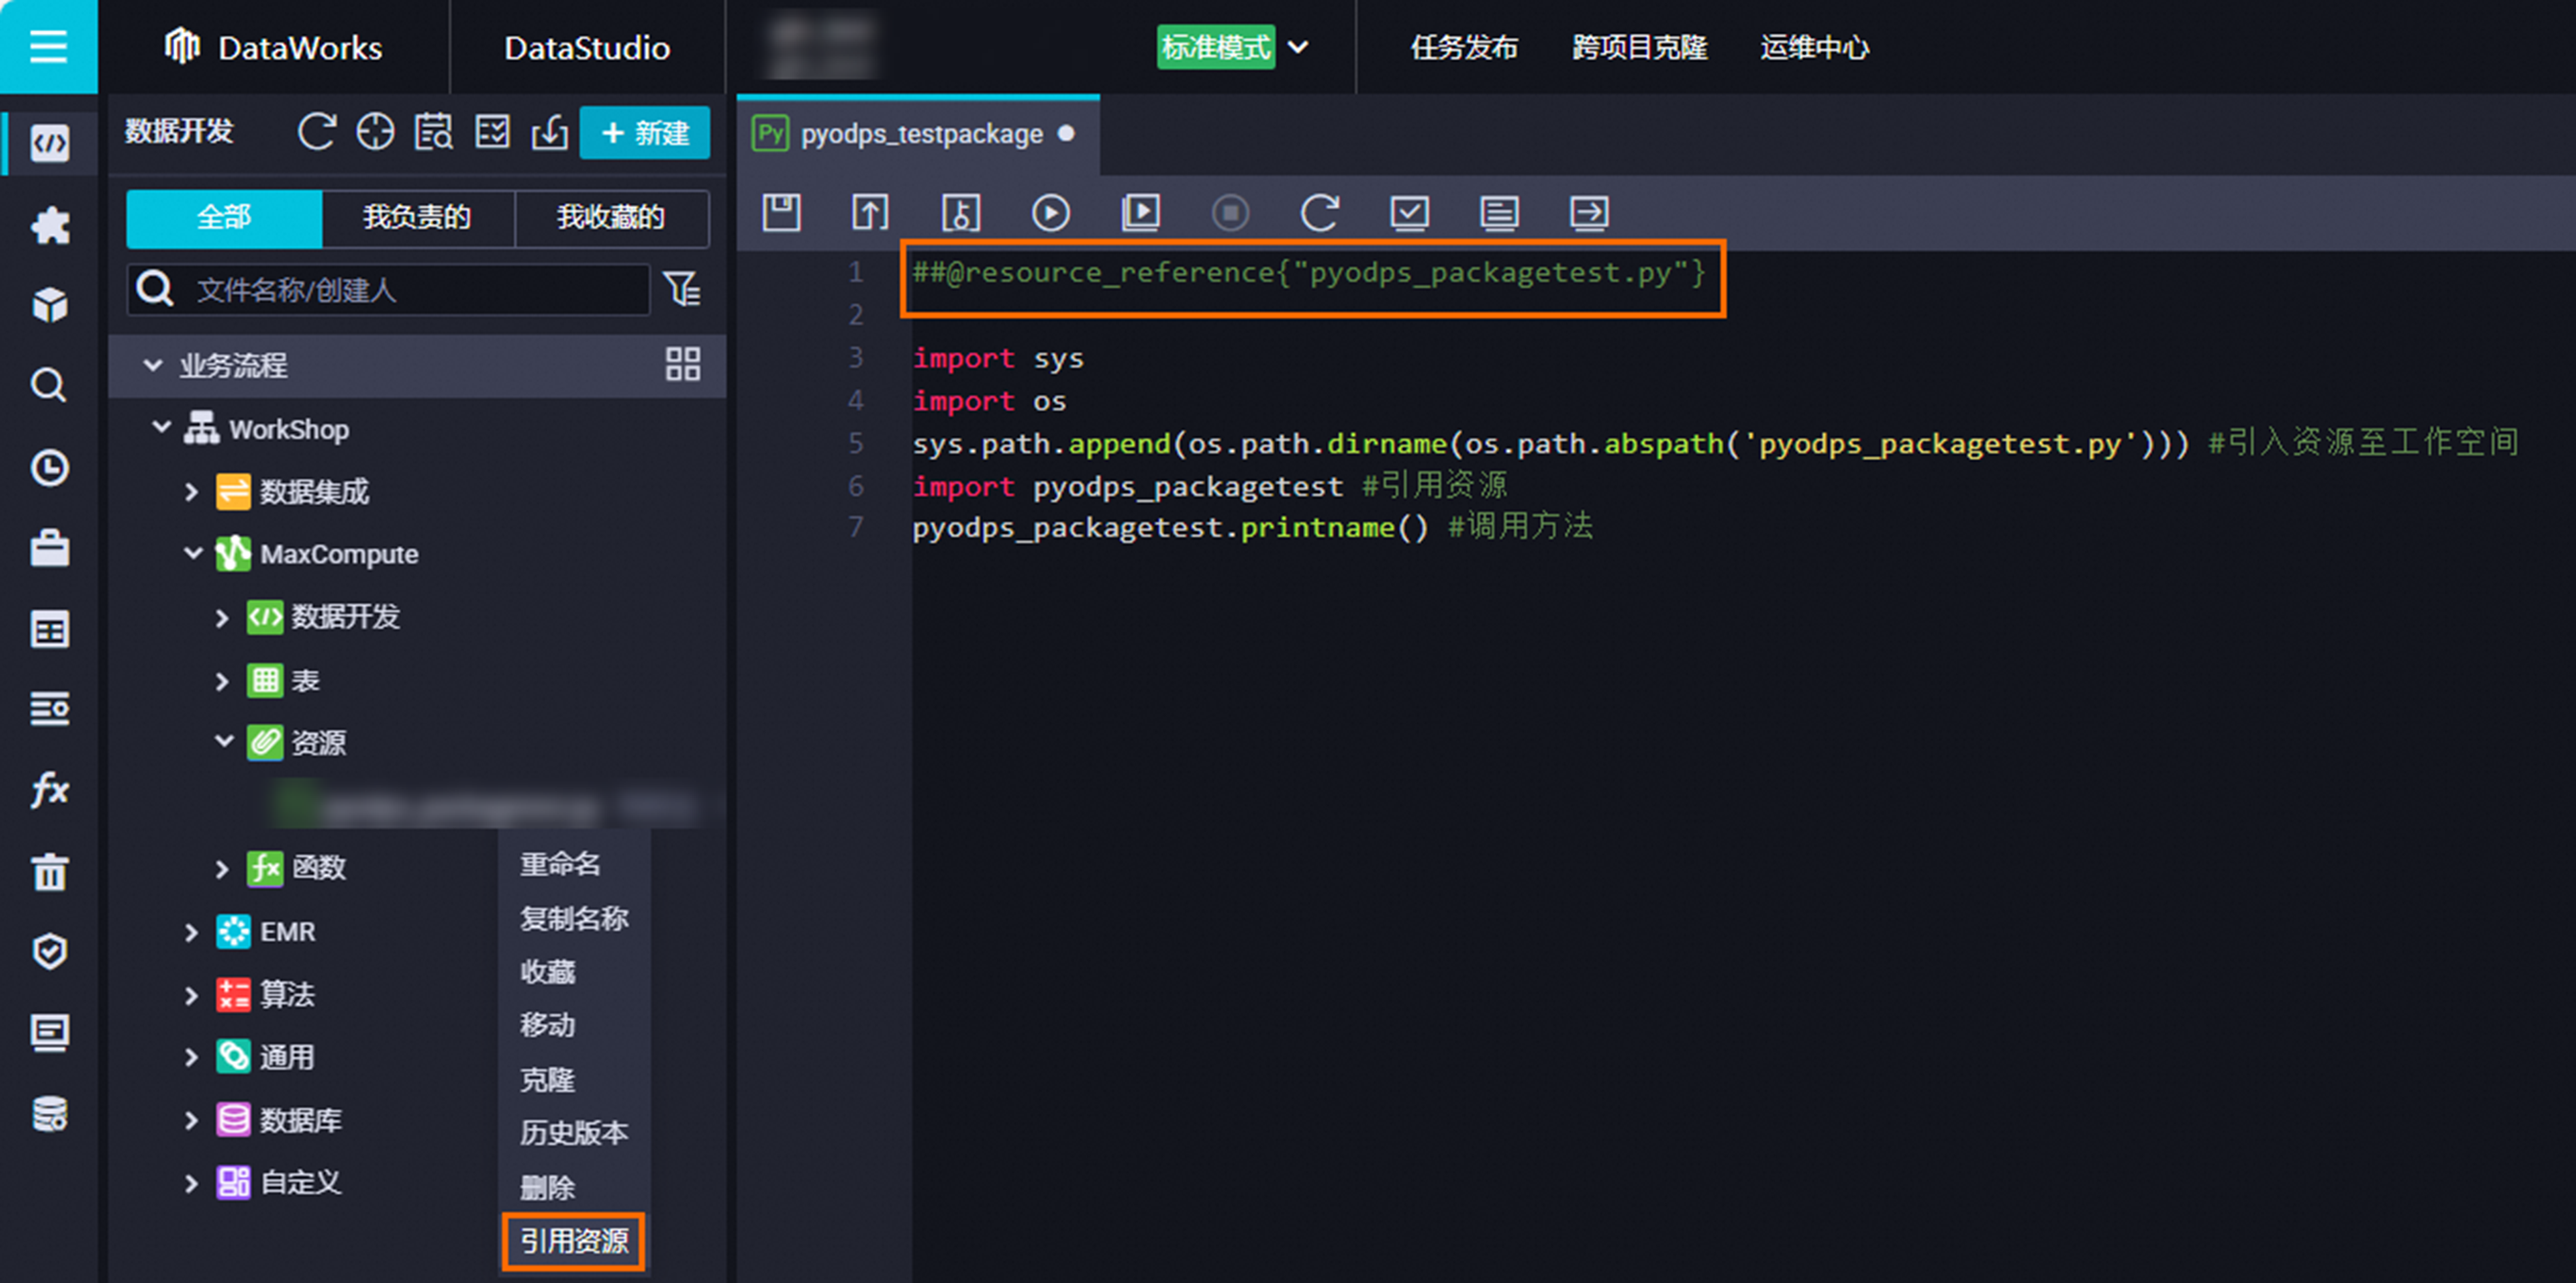
Task: Open the magnifier search sidebar icon
Action: pos(49,385)
